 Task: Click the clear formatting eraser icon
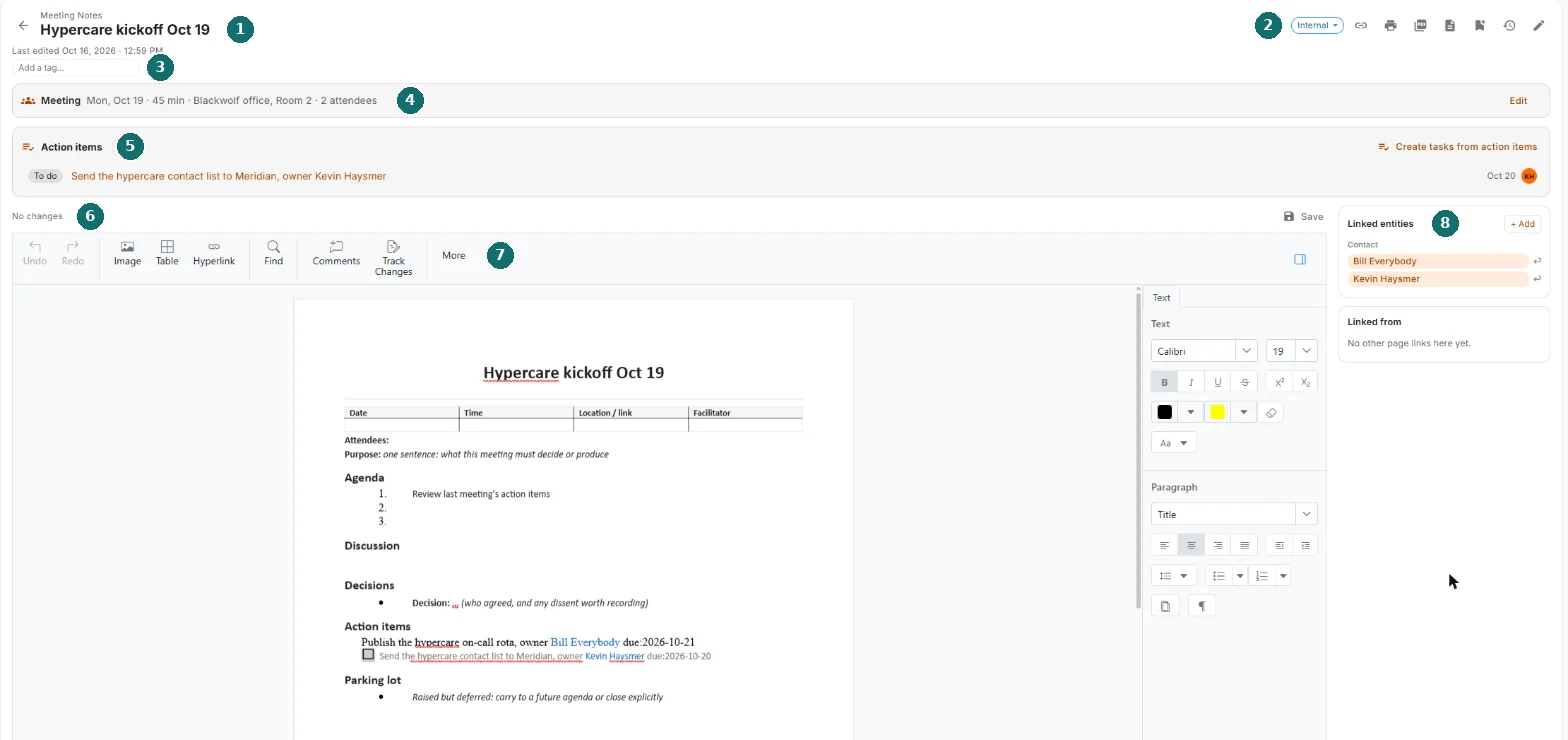(x=1271, y=412)
